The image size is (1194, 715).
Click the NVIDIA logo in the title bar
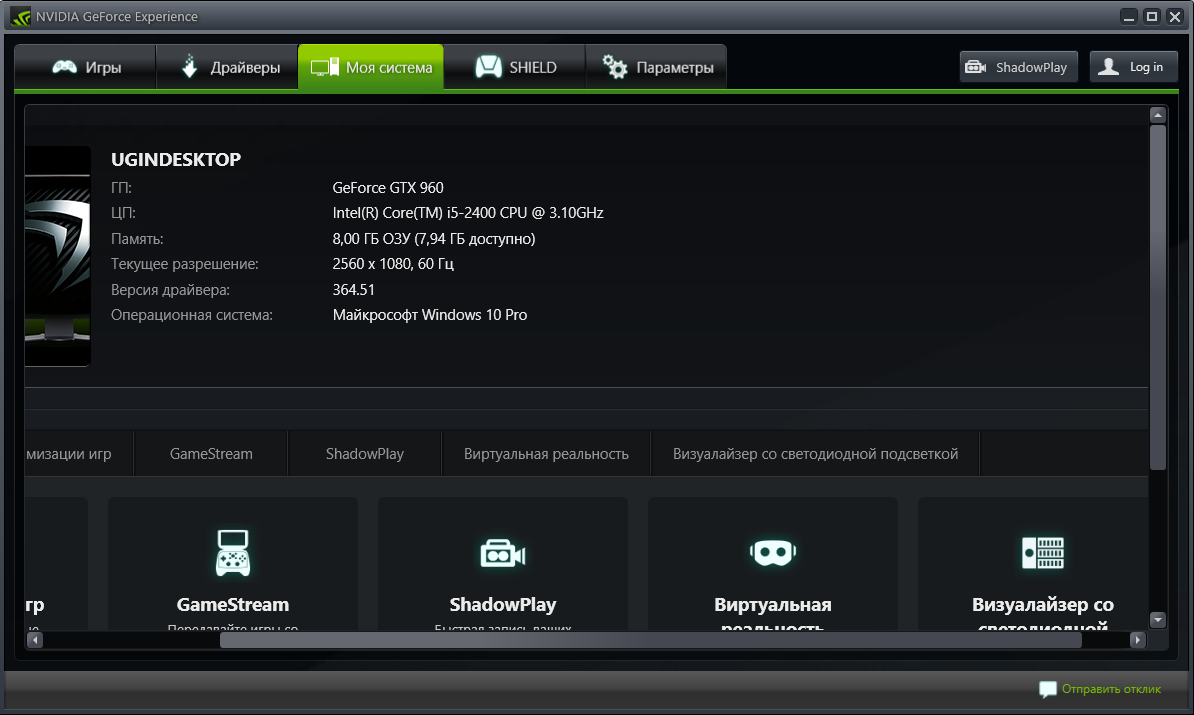pos(21,17)
